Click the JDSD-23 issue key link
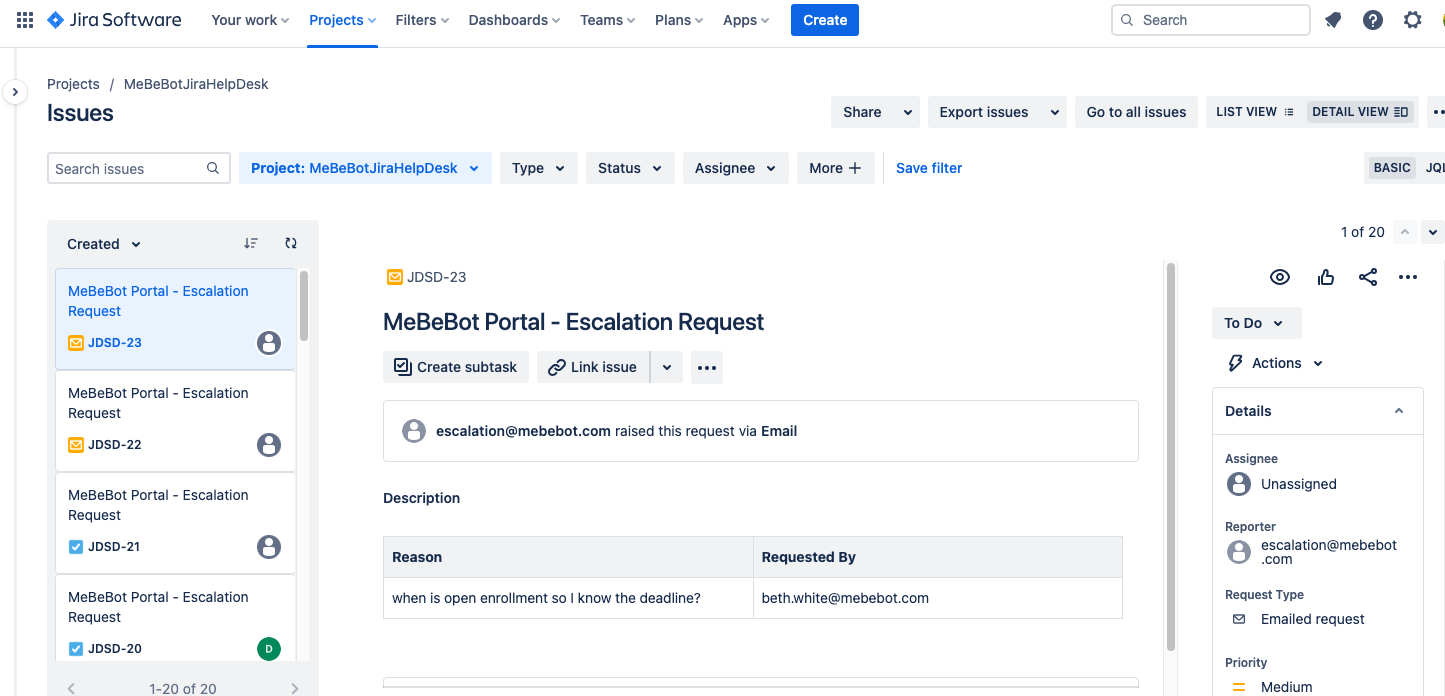This screenshot has width=1445, height=696. coord(436,277)
